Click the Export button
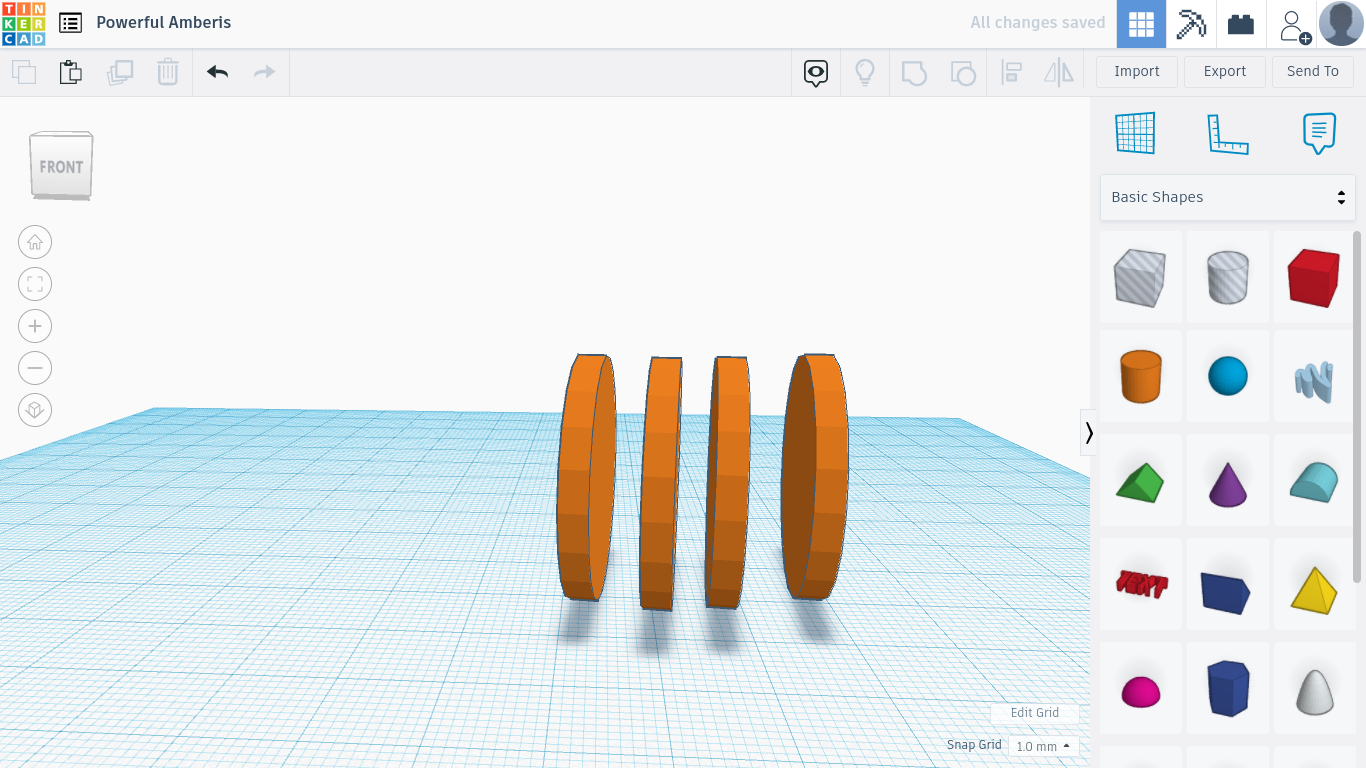The image size is (1366, 768). (x=1225, y=72)
